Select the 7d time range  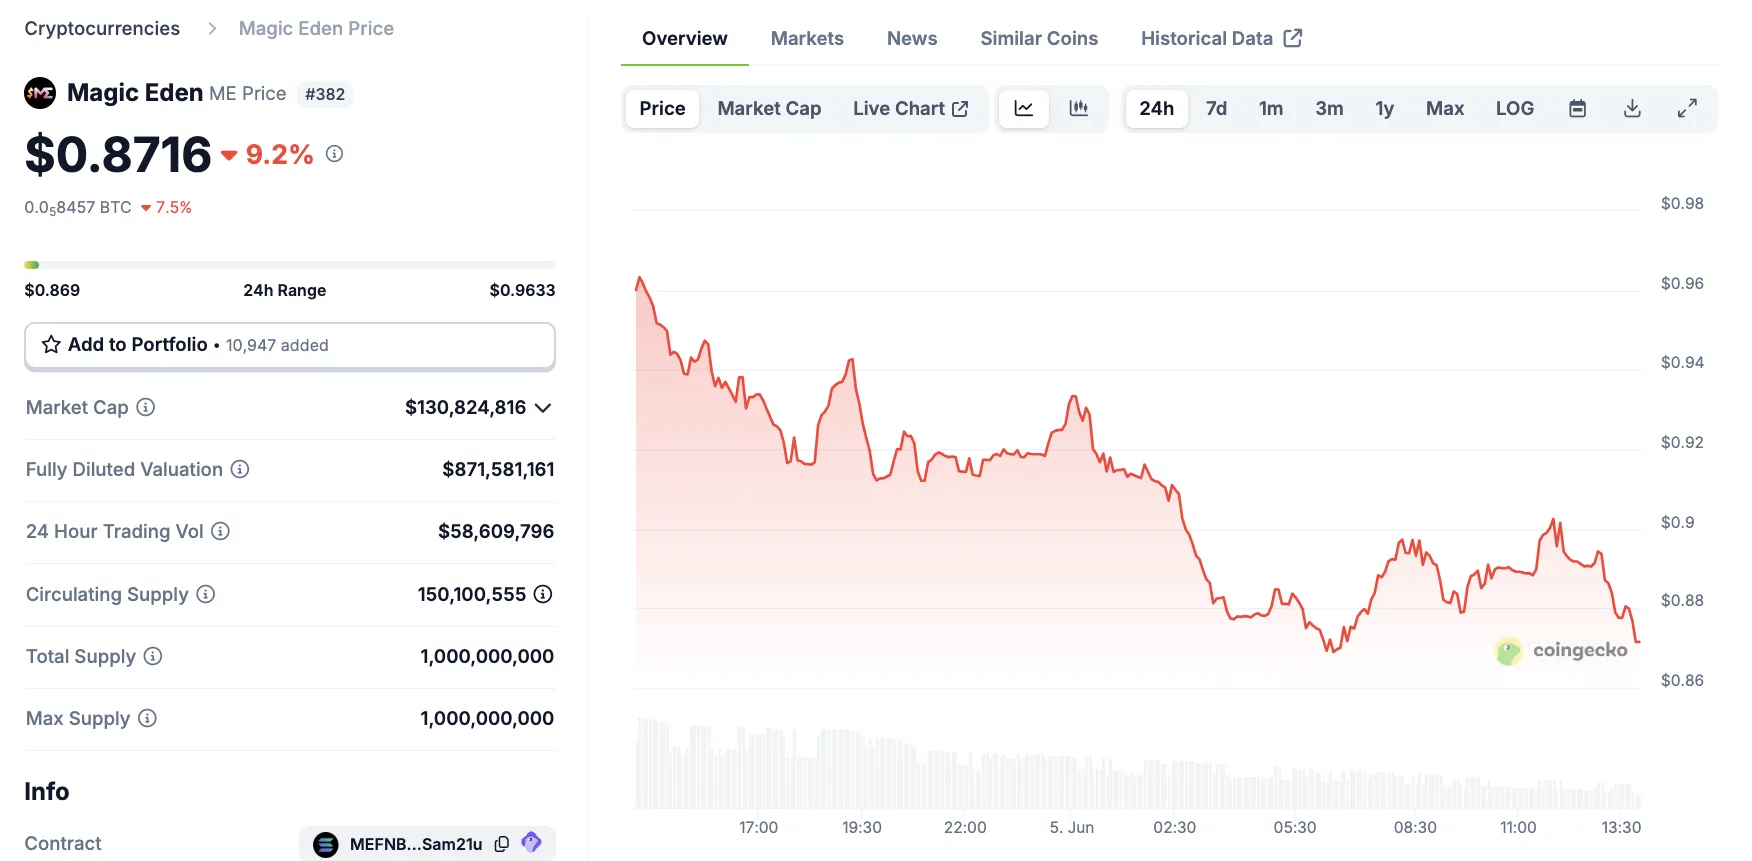(x=1216, y=108)
